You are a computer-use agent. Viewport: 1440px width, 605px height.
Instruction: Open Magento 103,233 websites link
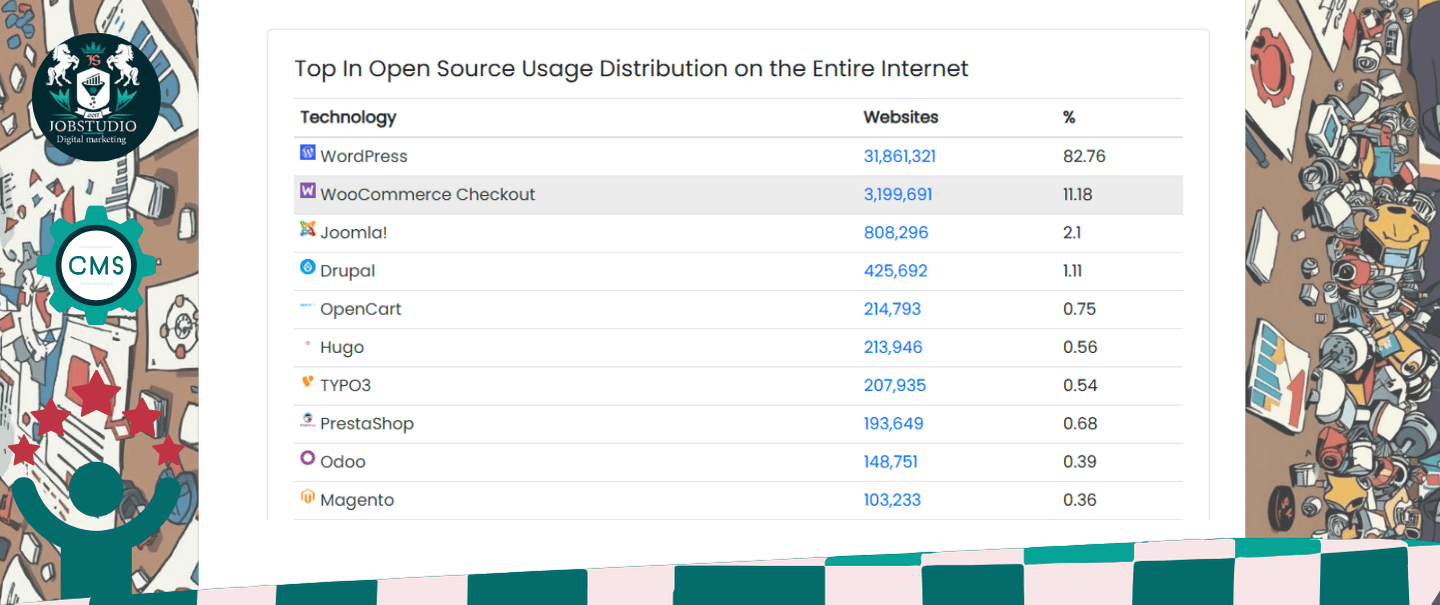click(x=892, y=500)
